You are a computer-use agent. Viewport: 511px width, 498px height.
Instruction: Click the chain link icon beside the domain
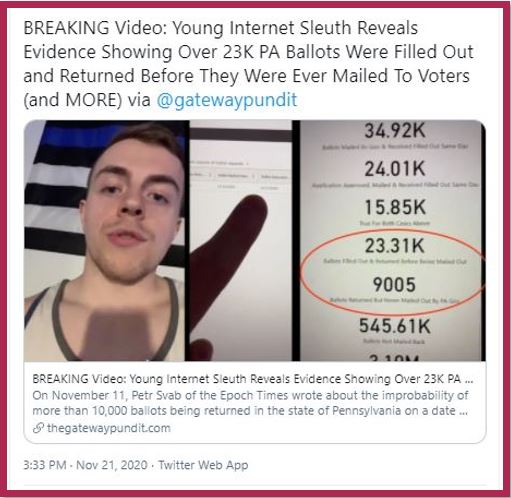click(39, 428)
